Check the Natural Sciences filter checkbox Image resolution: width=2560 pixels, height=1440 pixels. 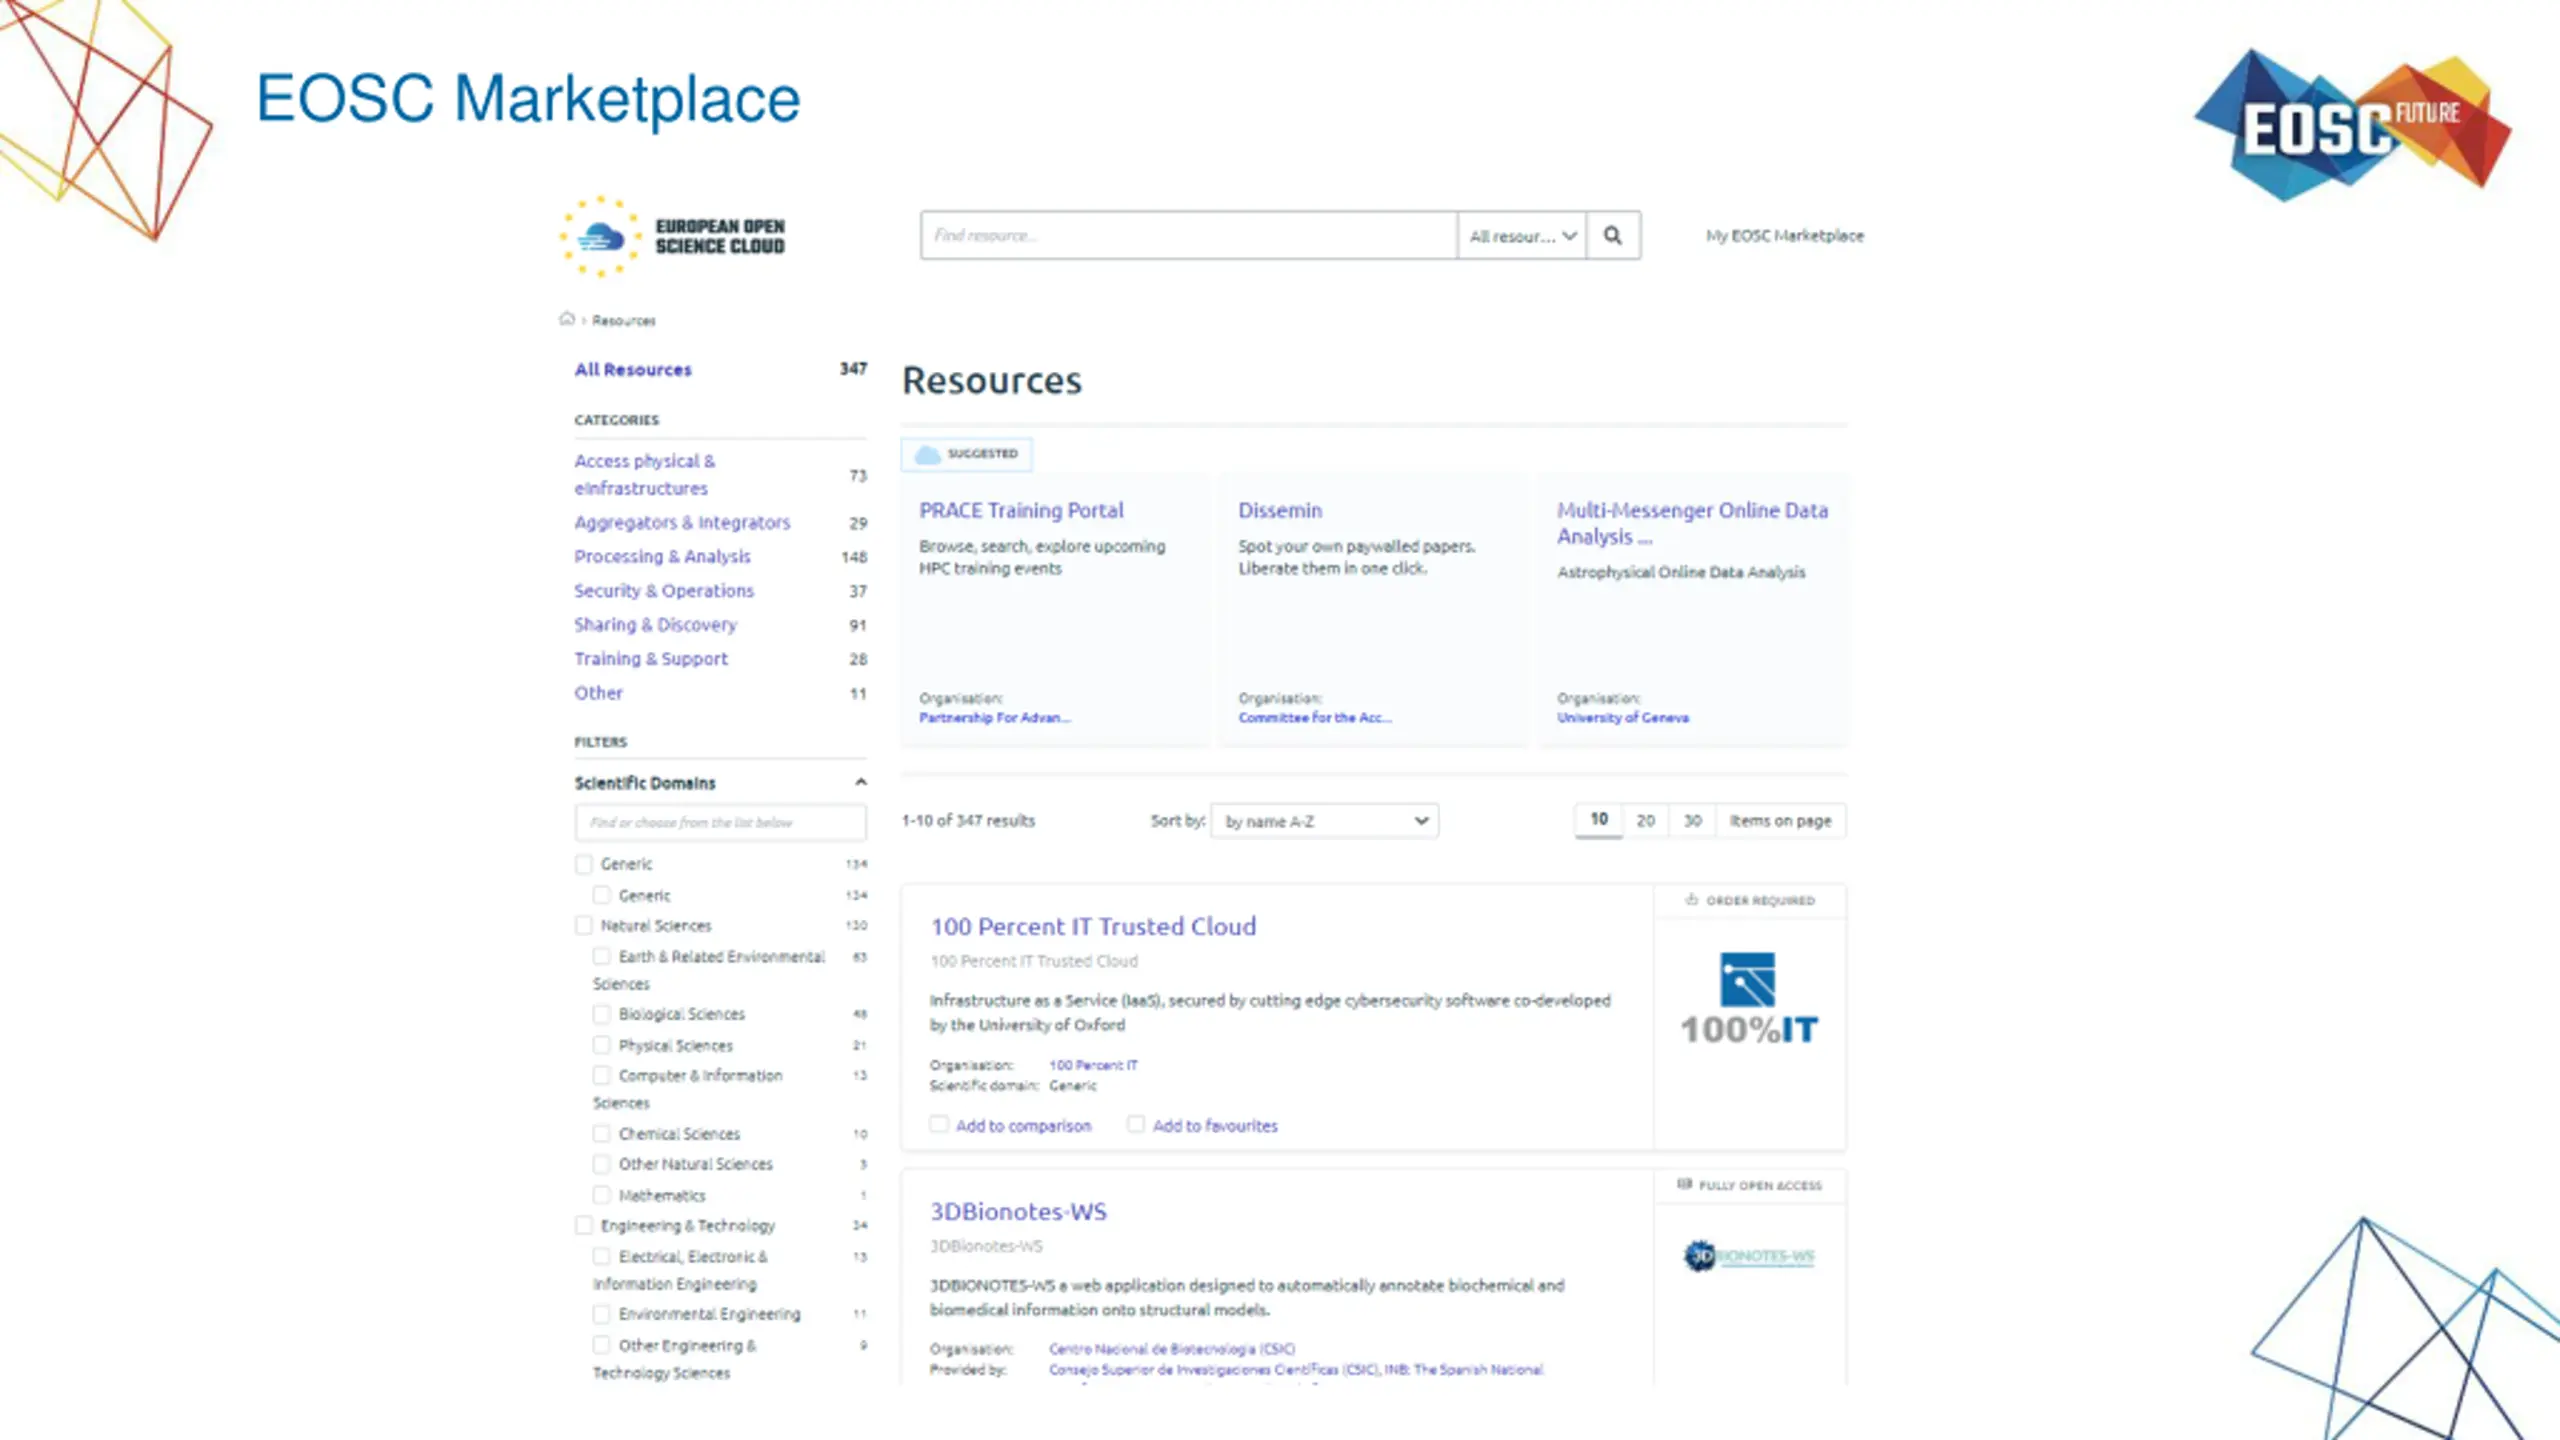click(x=584, y=926)
